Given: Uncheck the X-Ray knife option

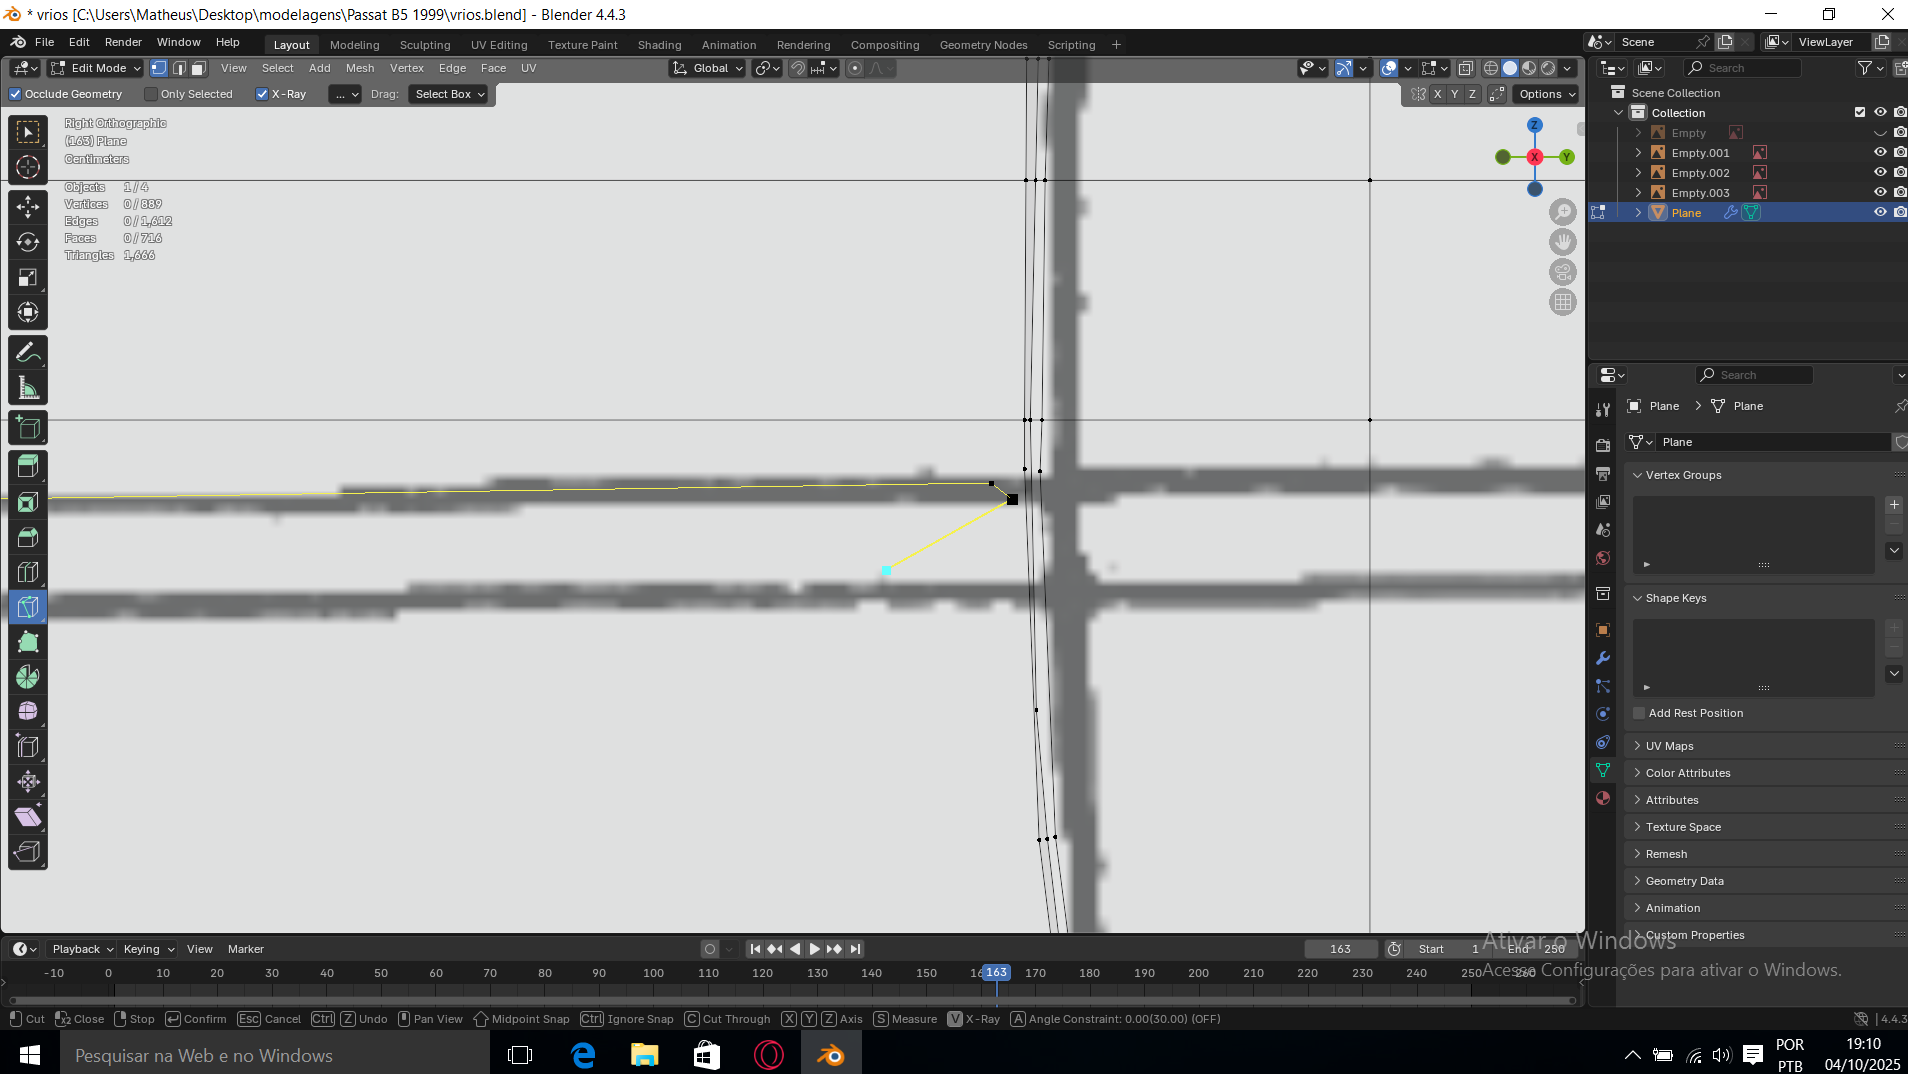Looking at the screenshot, I should pos(262,94).
